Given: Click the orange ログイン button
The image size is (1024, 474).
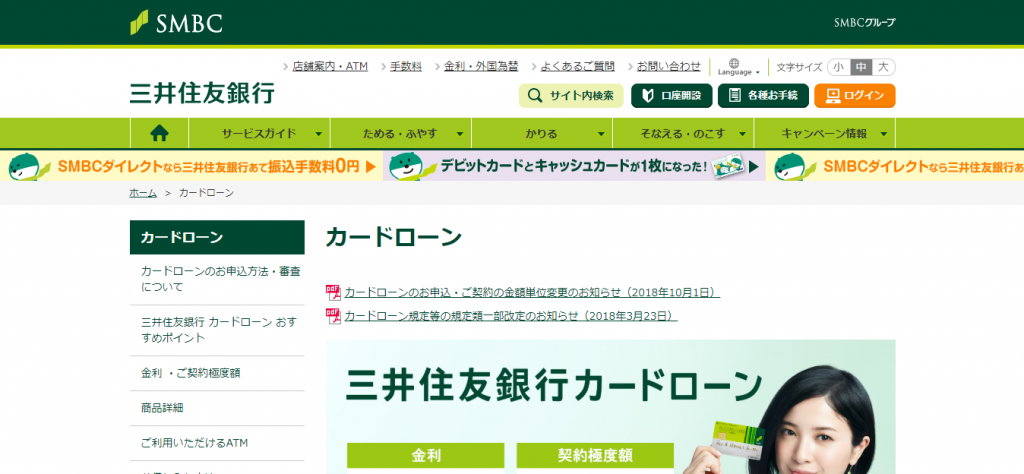Looking at the screenshot, I should pyautogui.click(x=854, y=95).
